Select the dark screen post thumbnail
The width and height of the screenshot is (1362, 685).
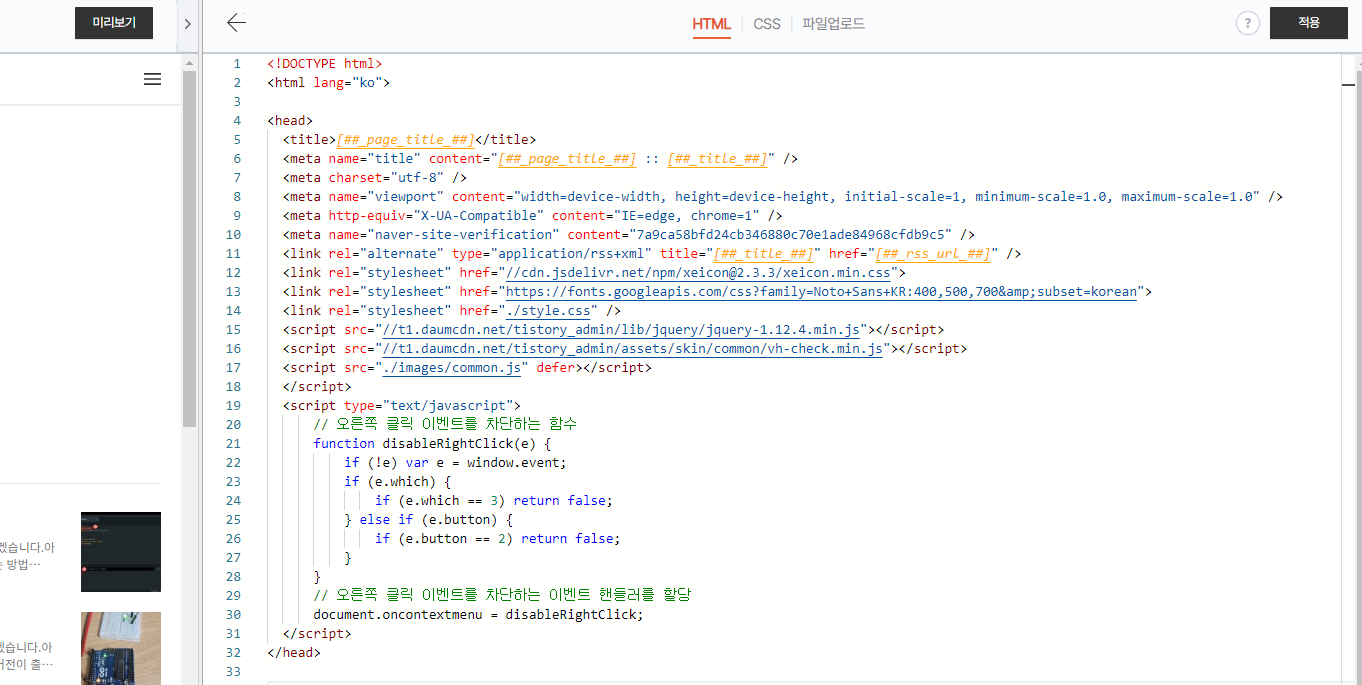[121, 552]
